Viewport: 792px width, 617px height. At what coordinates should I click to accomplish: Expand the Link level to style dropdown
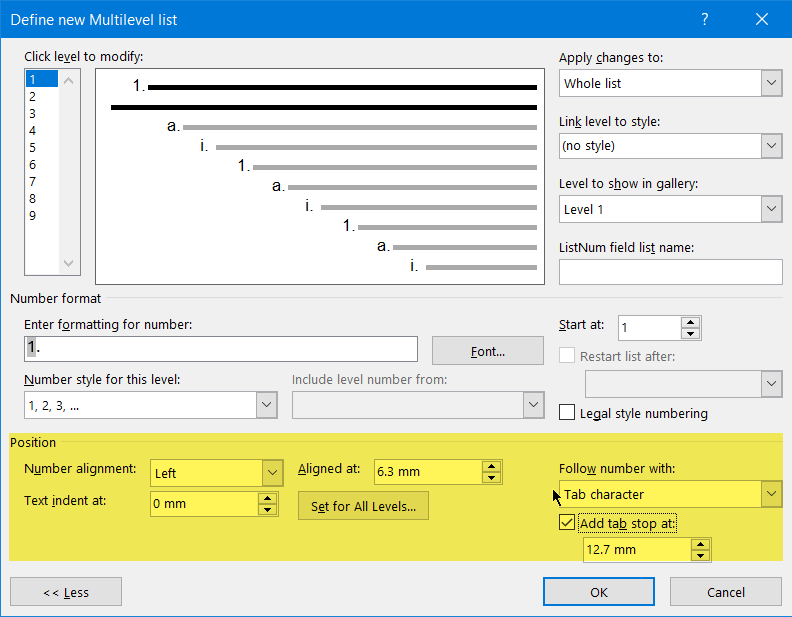point(771,145)
